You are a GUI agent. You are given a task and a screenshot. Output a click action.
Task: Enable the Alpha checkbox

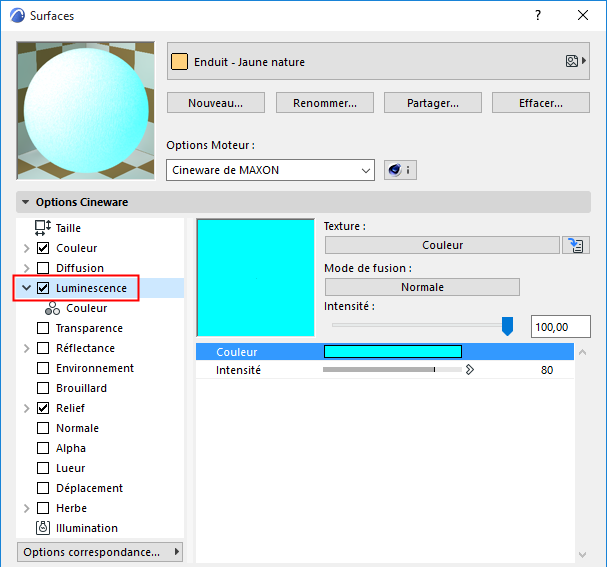(x=43, y=448)
